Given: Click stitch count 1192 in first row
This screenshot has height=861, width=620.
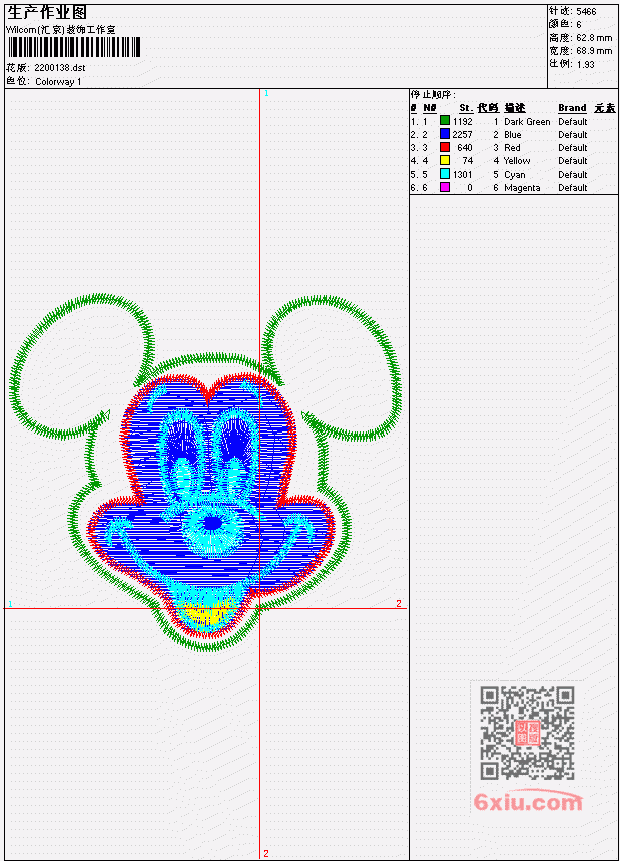Looking at the screenshot, I should pos(462,121).
